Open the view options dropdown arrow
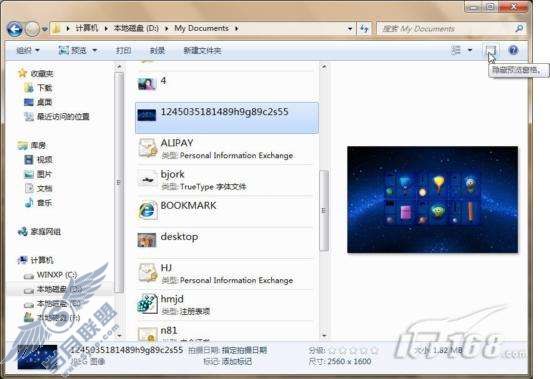The width and height of the screenshot is (550, 379). coord(470,50)
